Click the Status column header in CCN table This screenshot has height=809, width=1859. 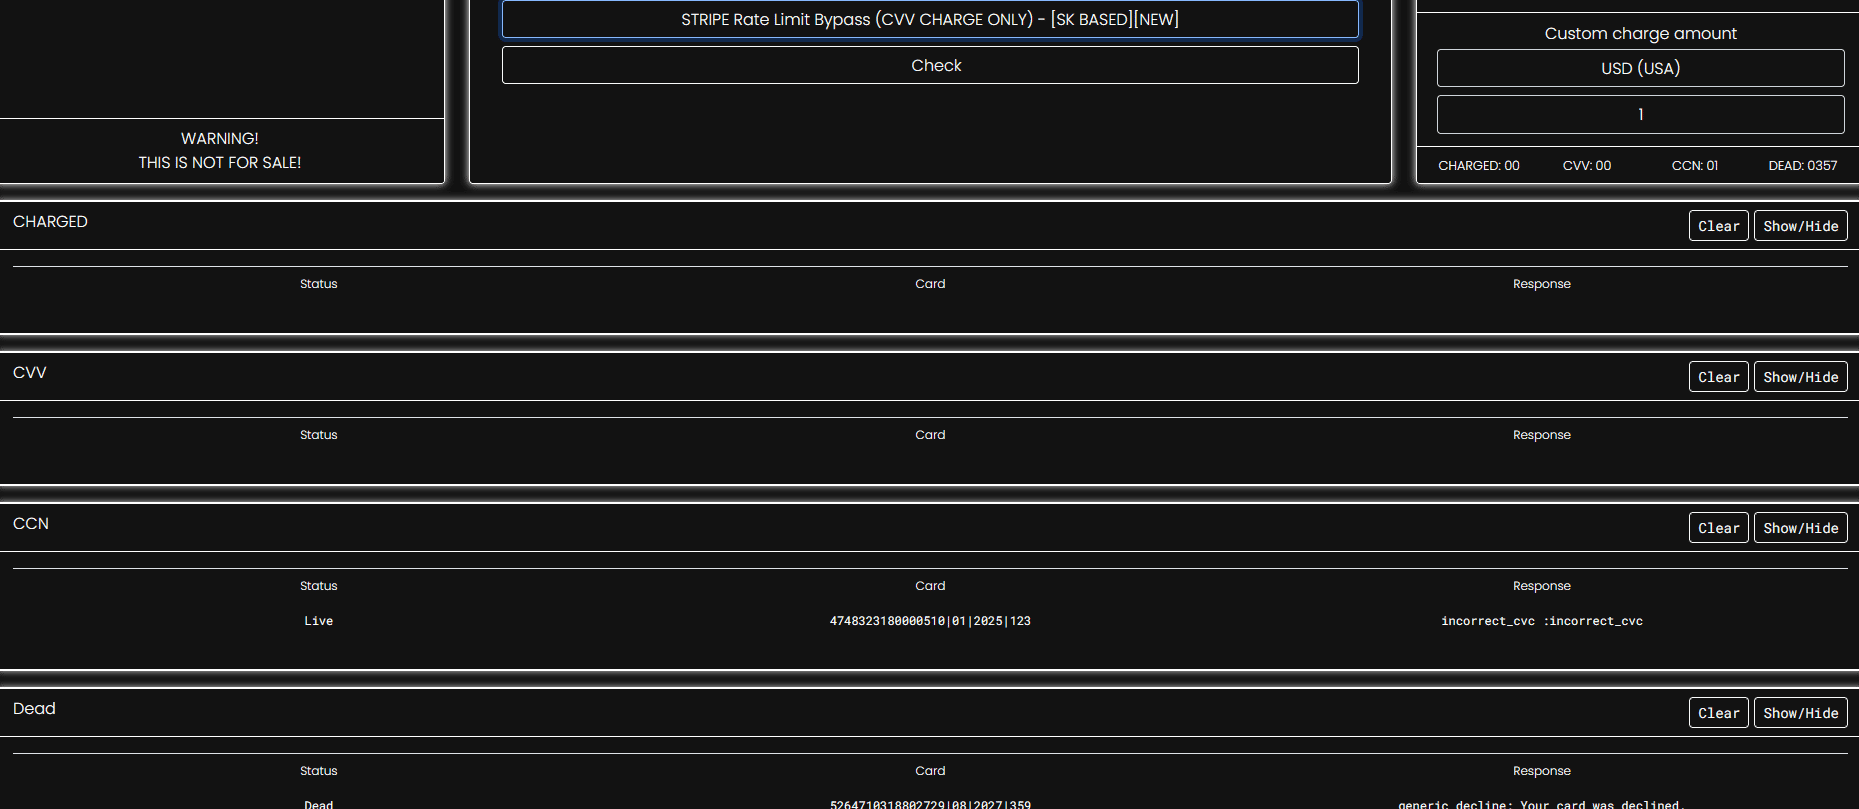[319, 586]
